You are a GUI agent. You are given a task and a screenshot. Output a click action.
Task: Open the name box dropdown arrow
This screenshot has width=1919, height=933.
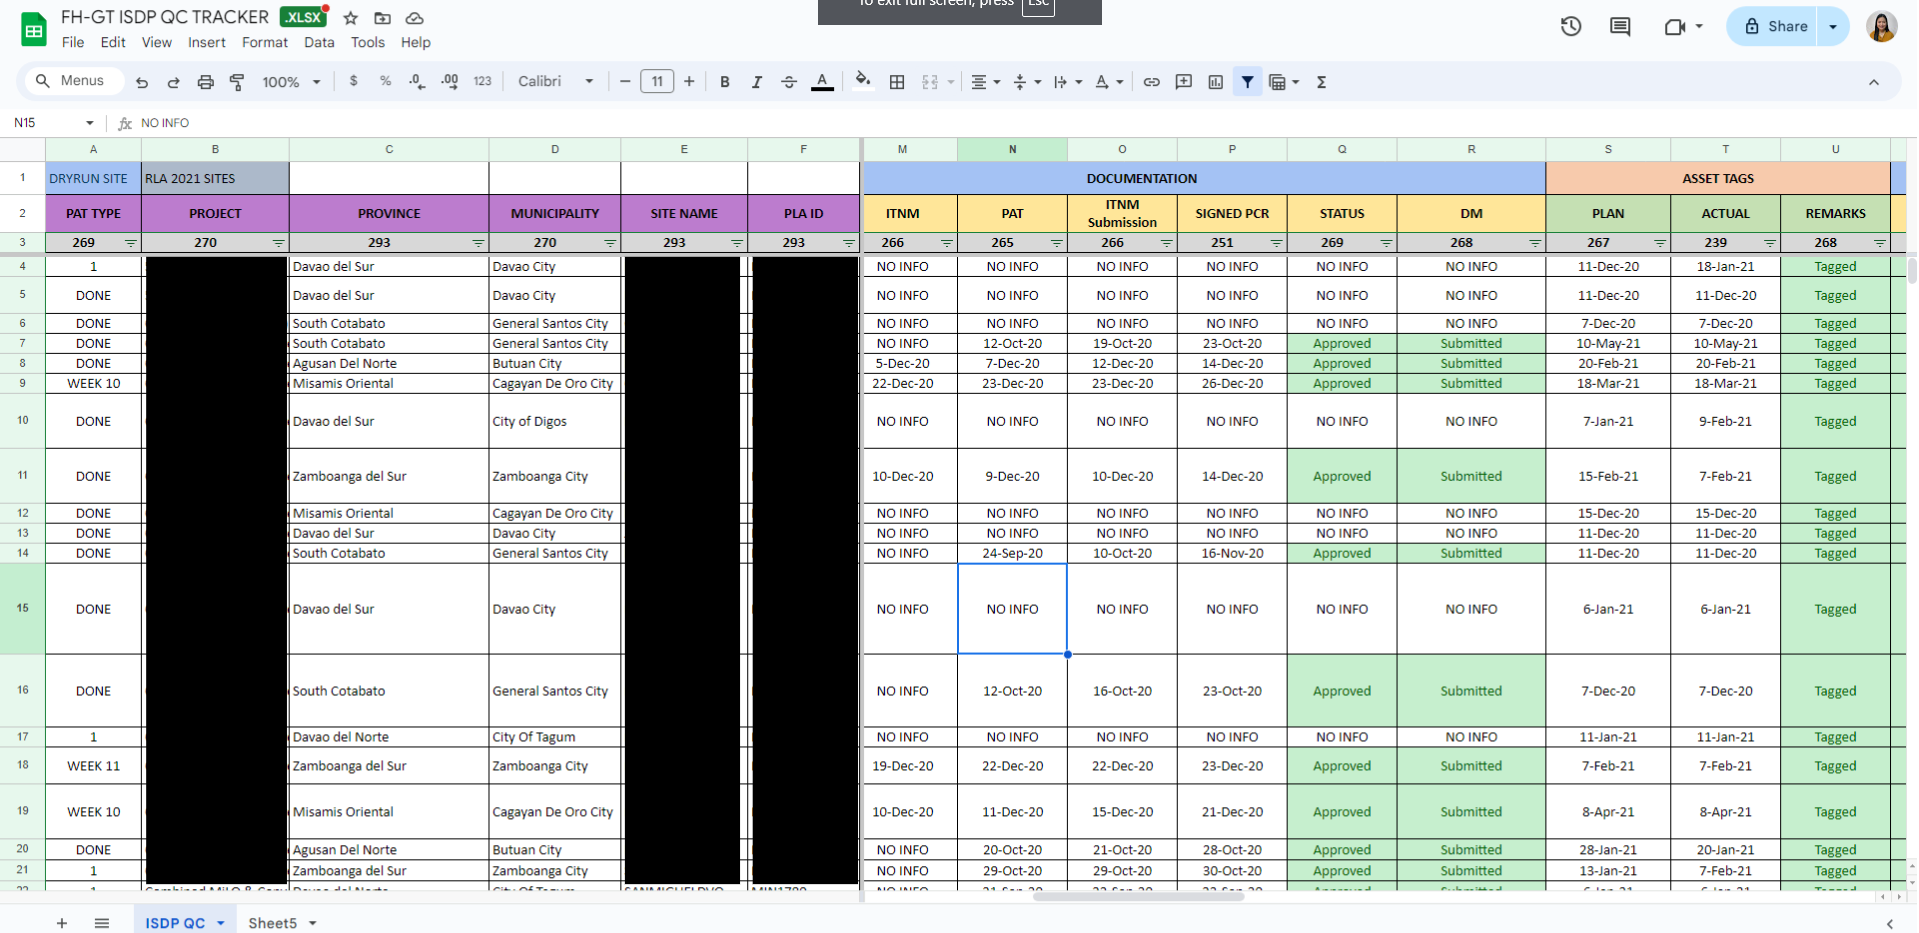[90, 123]
